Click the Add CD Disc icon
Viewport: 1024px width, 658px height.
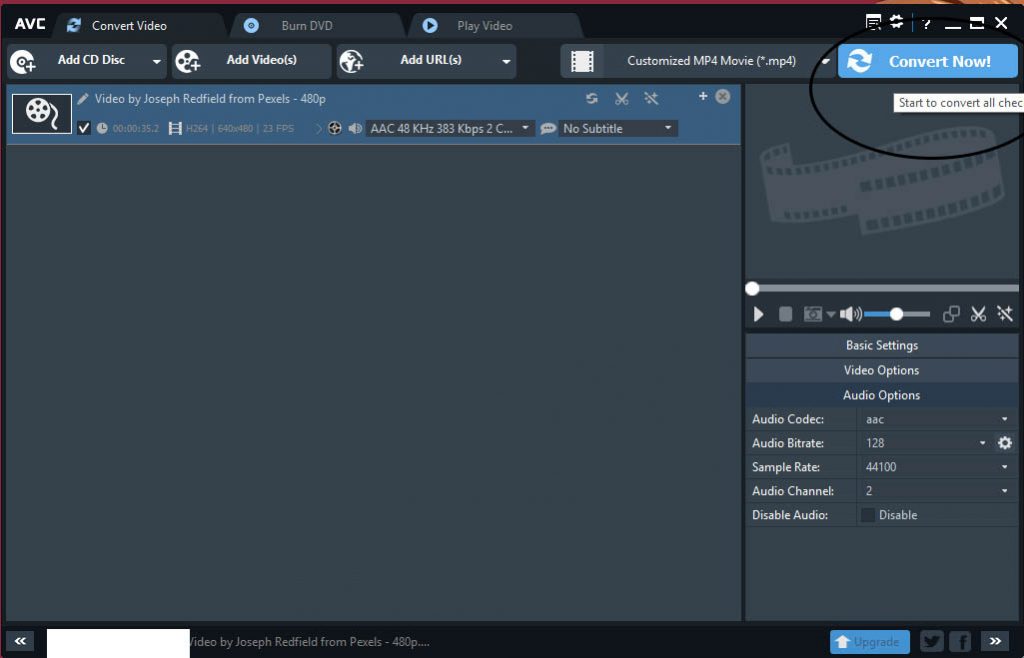pyautogui.click(x=23, y=62)
